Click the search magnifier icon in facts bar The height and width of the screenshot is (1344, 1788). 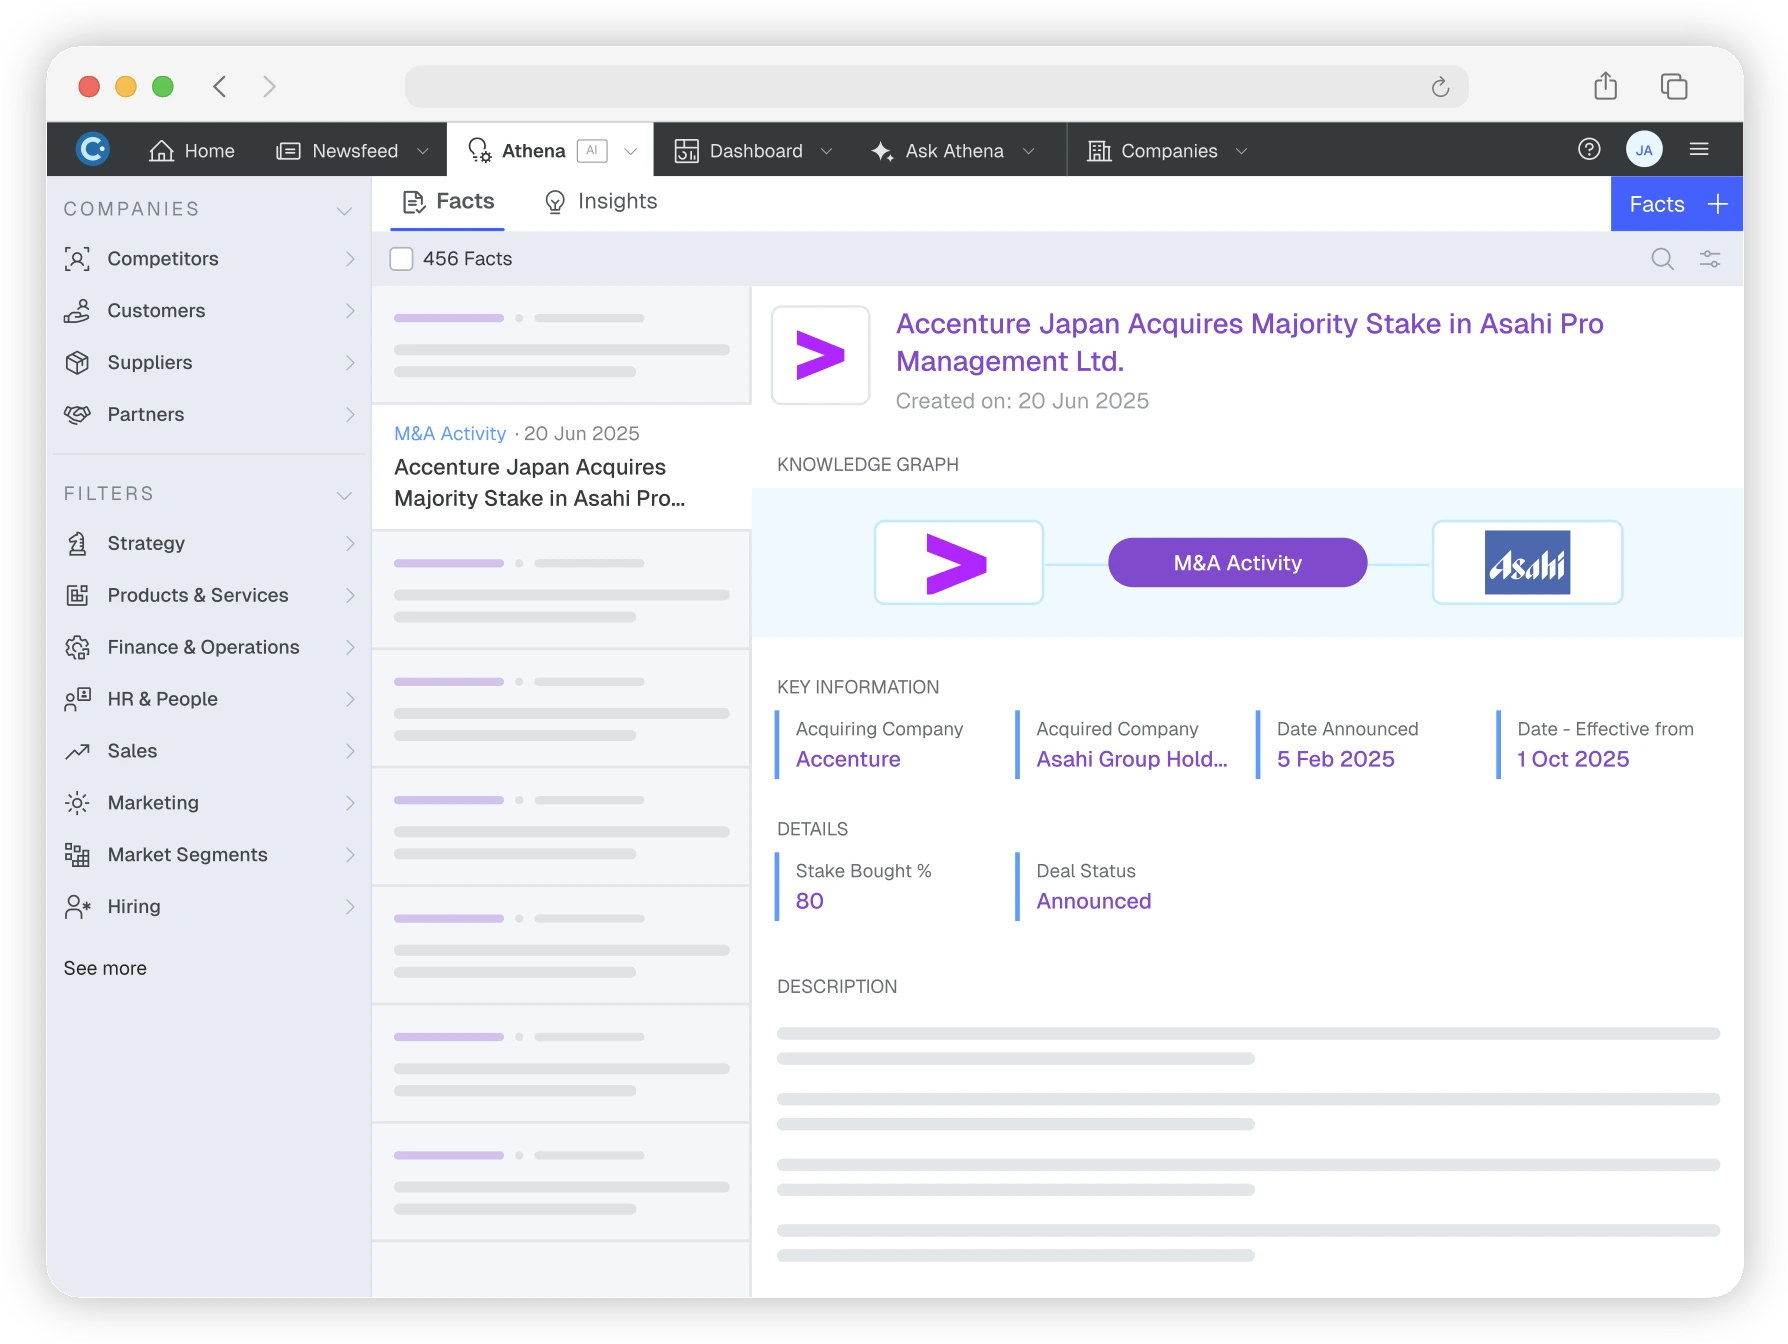click(x=1662, y=259)
